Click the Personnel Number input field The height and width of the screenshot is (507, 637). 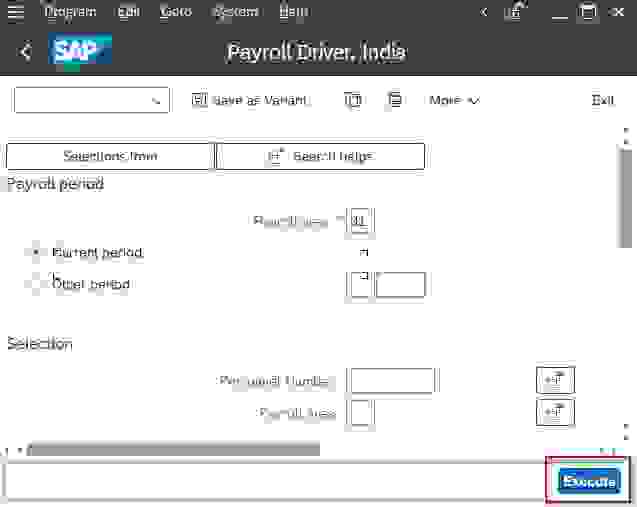click(x=392, y=381)
